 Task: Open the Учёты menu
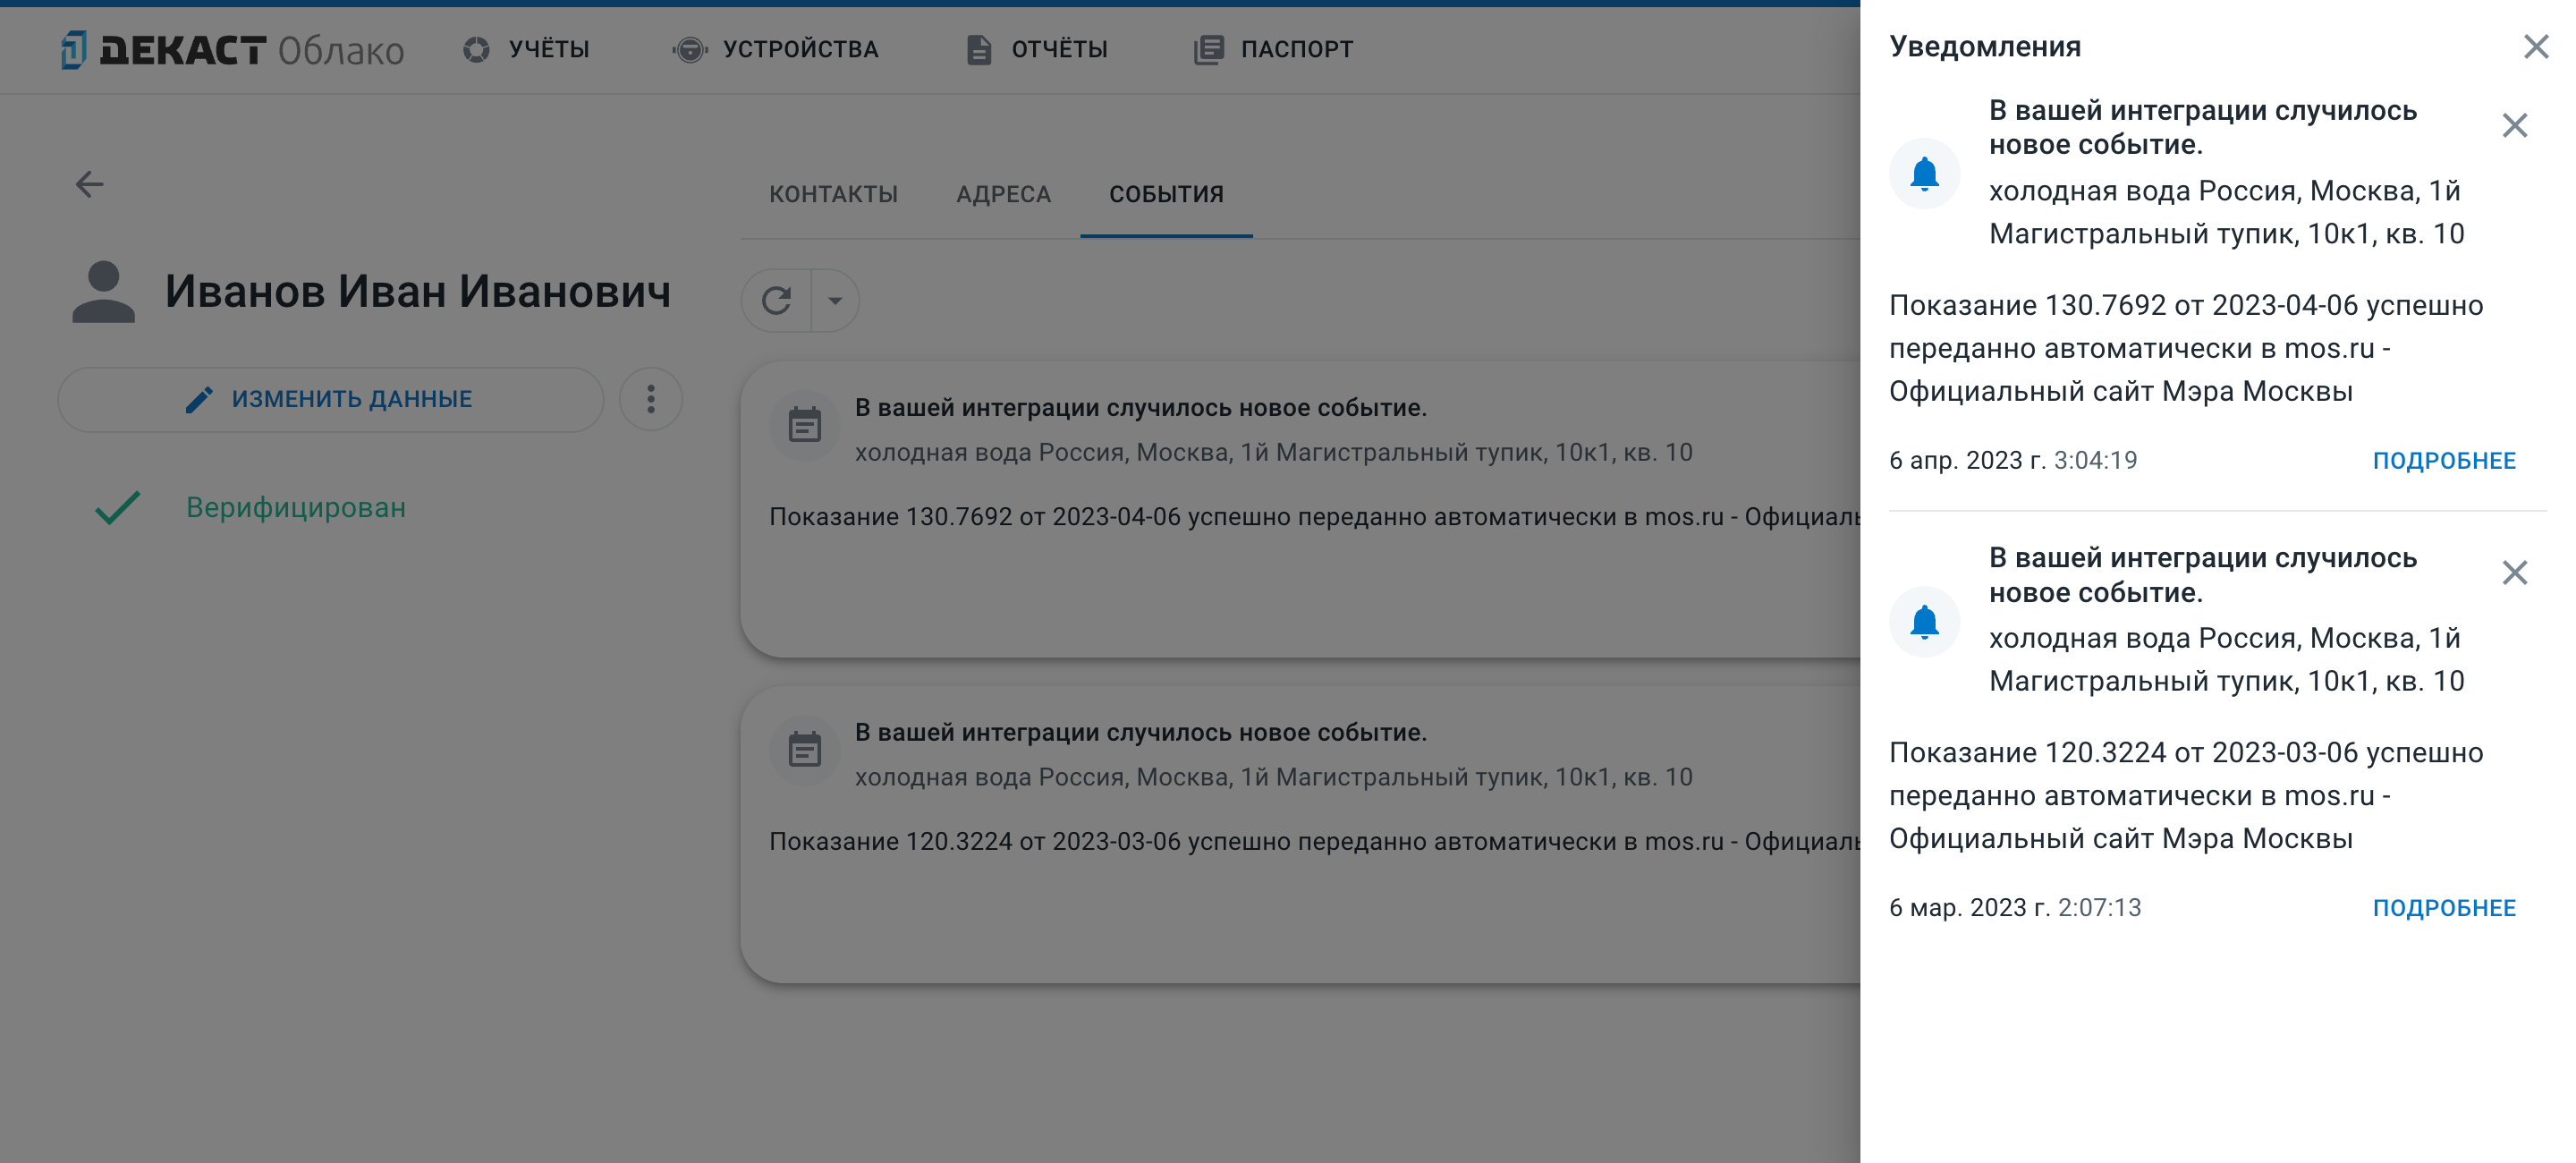526,49
